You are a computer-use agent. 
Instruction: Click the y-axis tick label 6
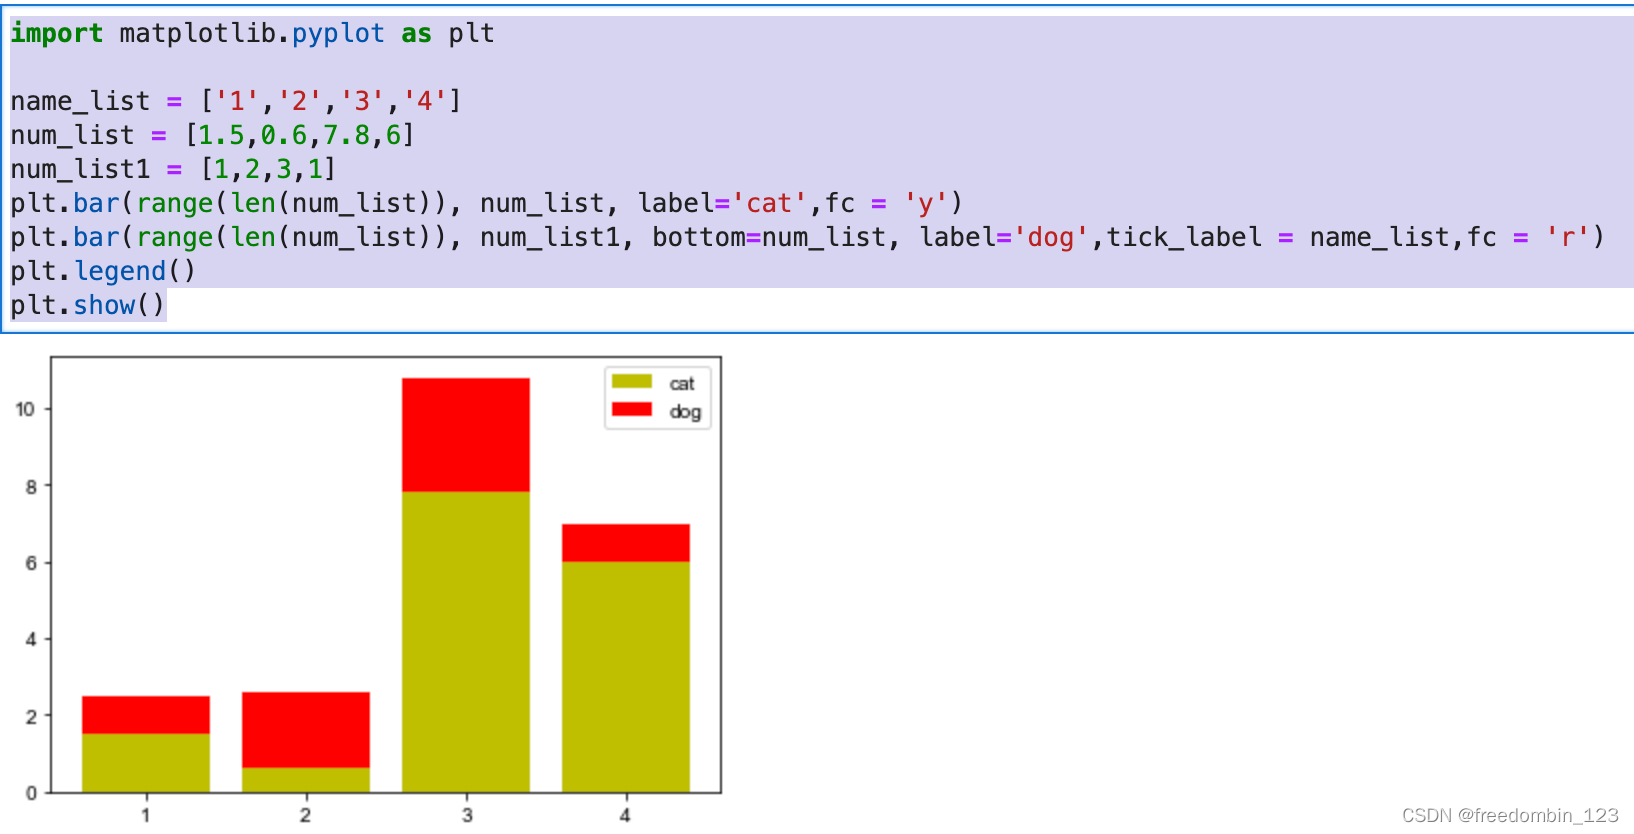(31, 563)
